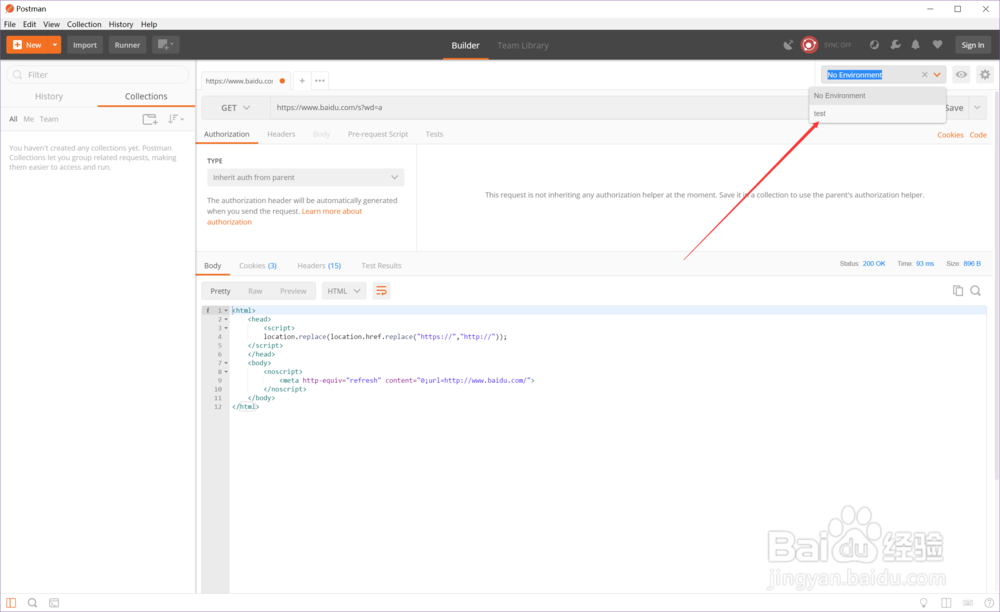Clear the environment selector with X
This screenshot has width=1000, height=612.
click(x=924, y=75)
